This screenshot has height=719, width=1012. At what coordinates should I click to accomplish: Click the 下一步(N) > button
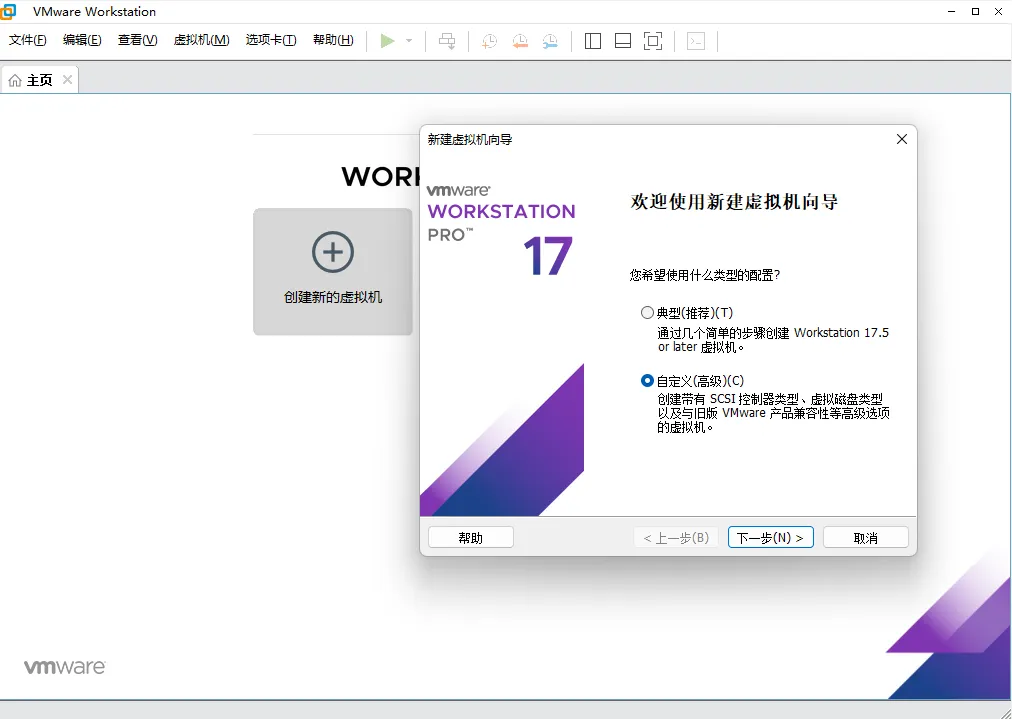coord(771,538)
